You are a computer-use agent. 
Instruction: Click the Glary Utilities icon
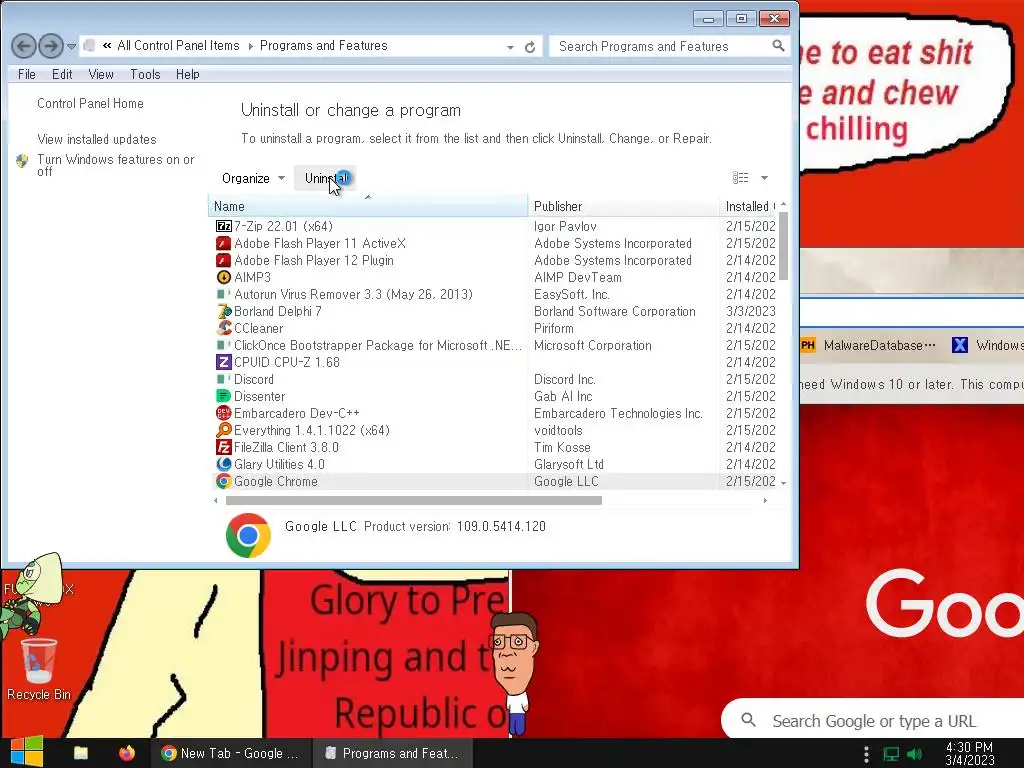pyautogui.click(x=223, y=464)
